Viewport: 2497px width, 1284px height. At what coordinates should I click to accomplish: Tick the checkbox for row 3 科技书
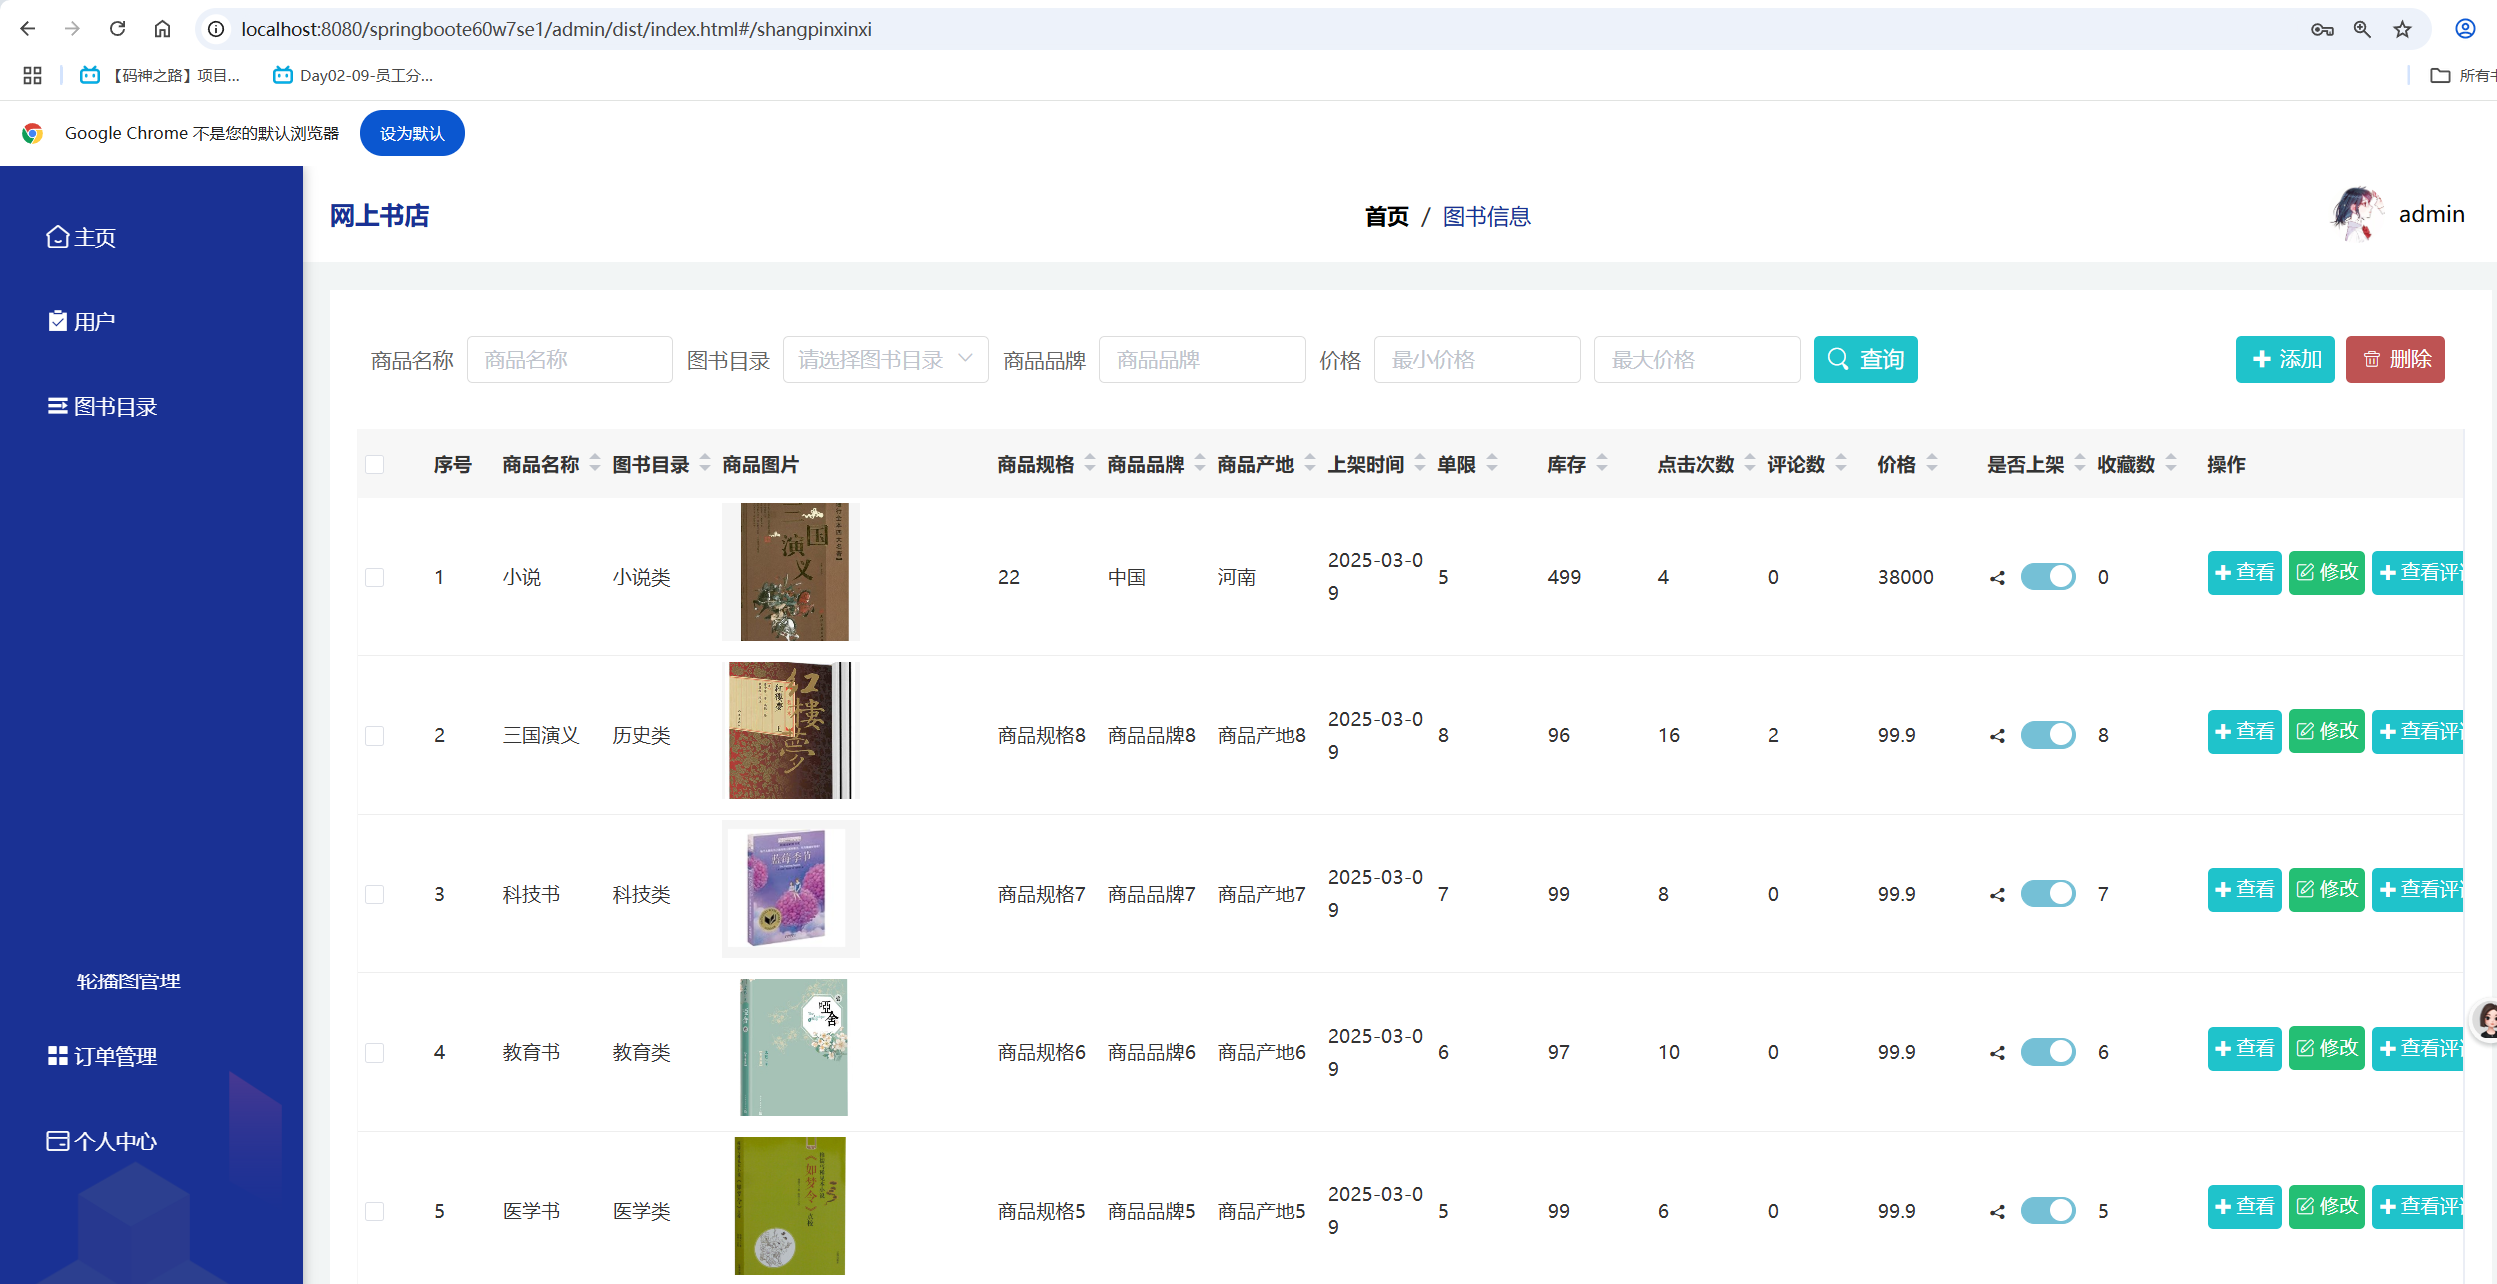375,894
